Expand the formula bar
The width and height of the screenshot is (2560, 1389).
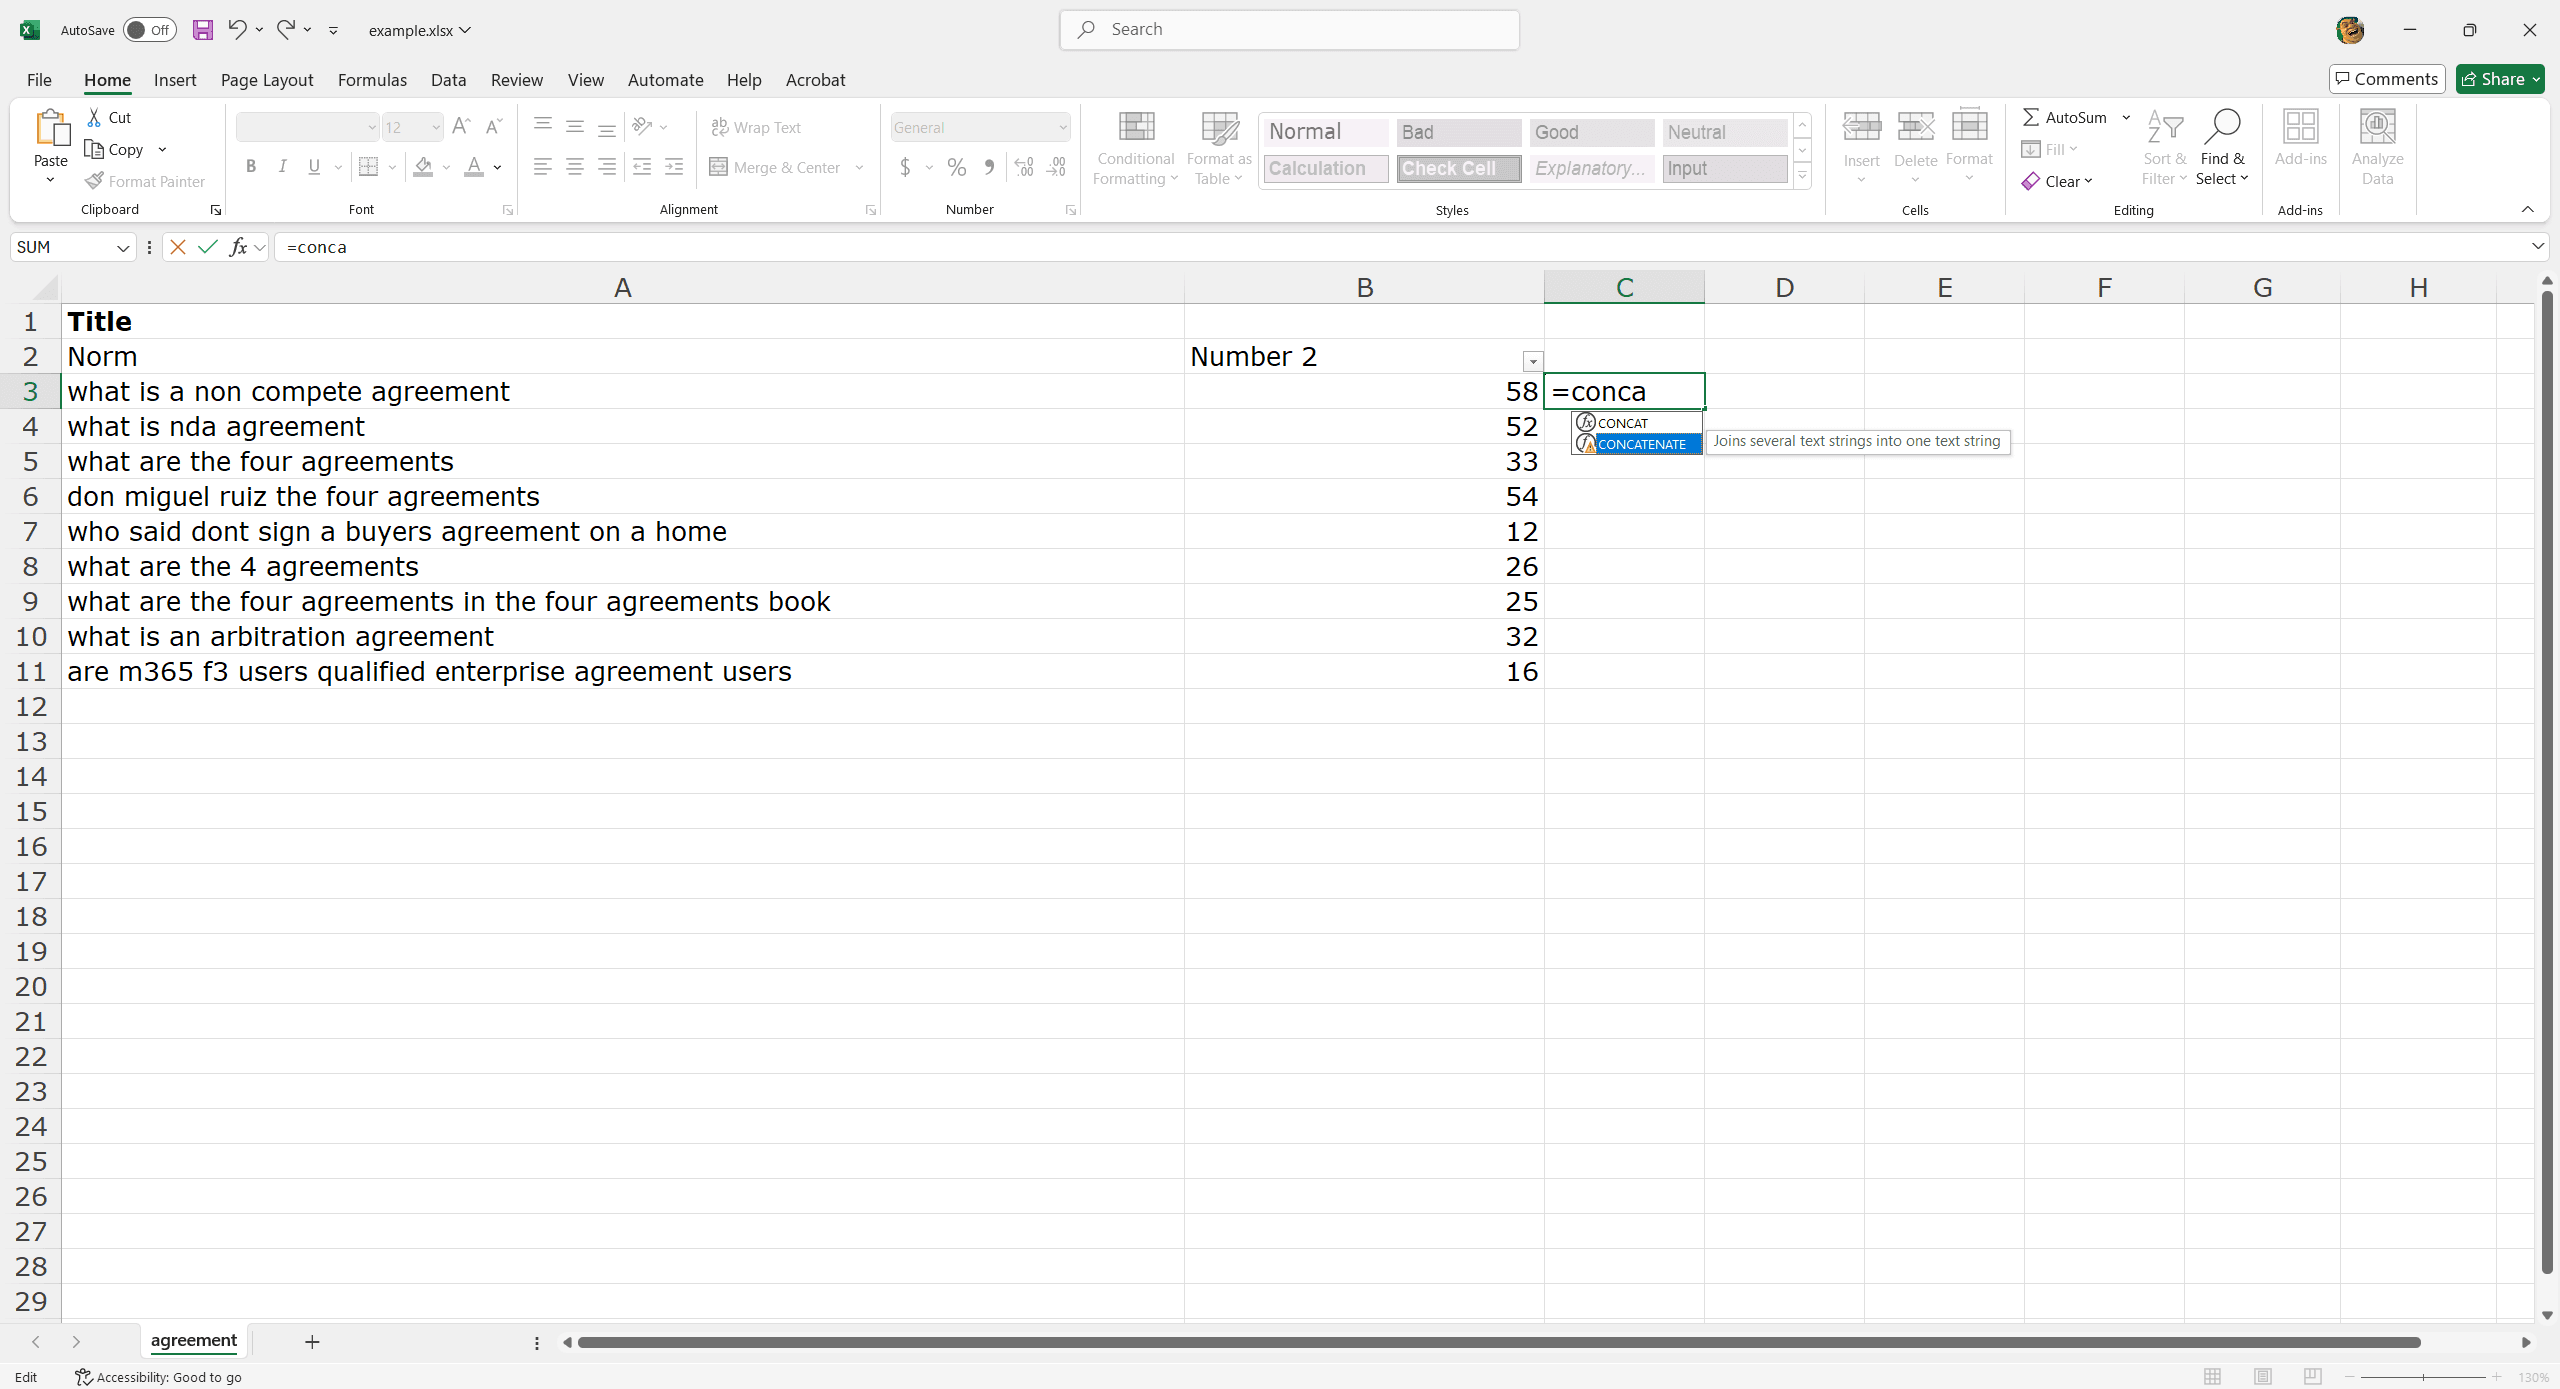click(2537, 246)
